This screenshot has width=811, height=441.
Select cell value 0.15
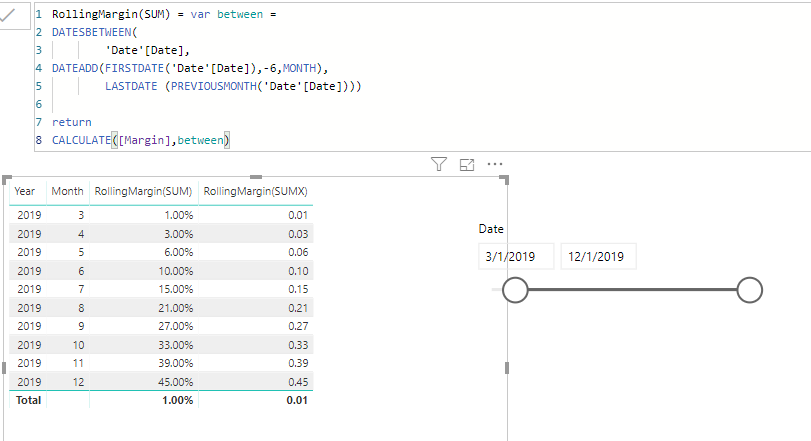pos(298,289)
